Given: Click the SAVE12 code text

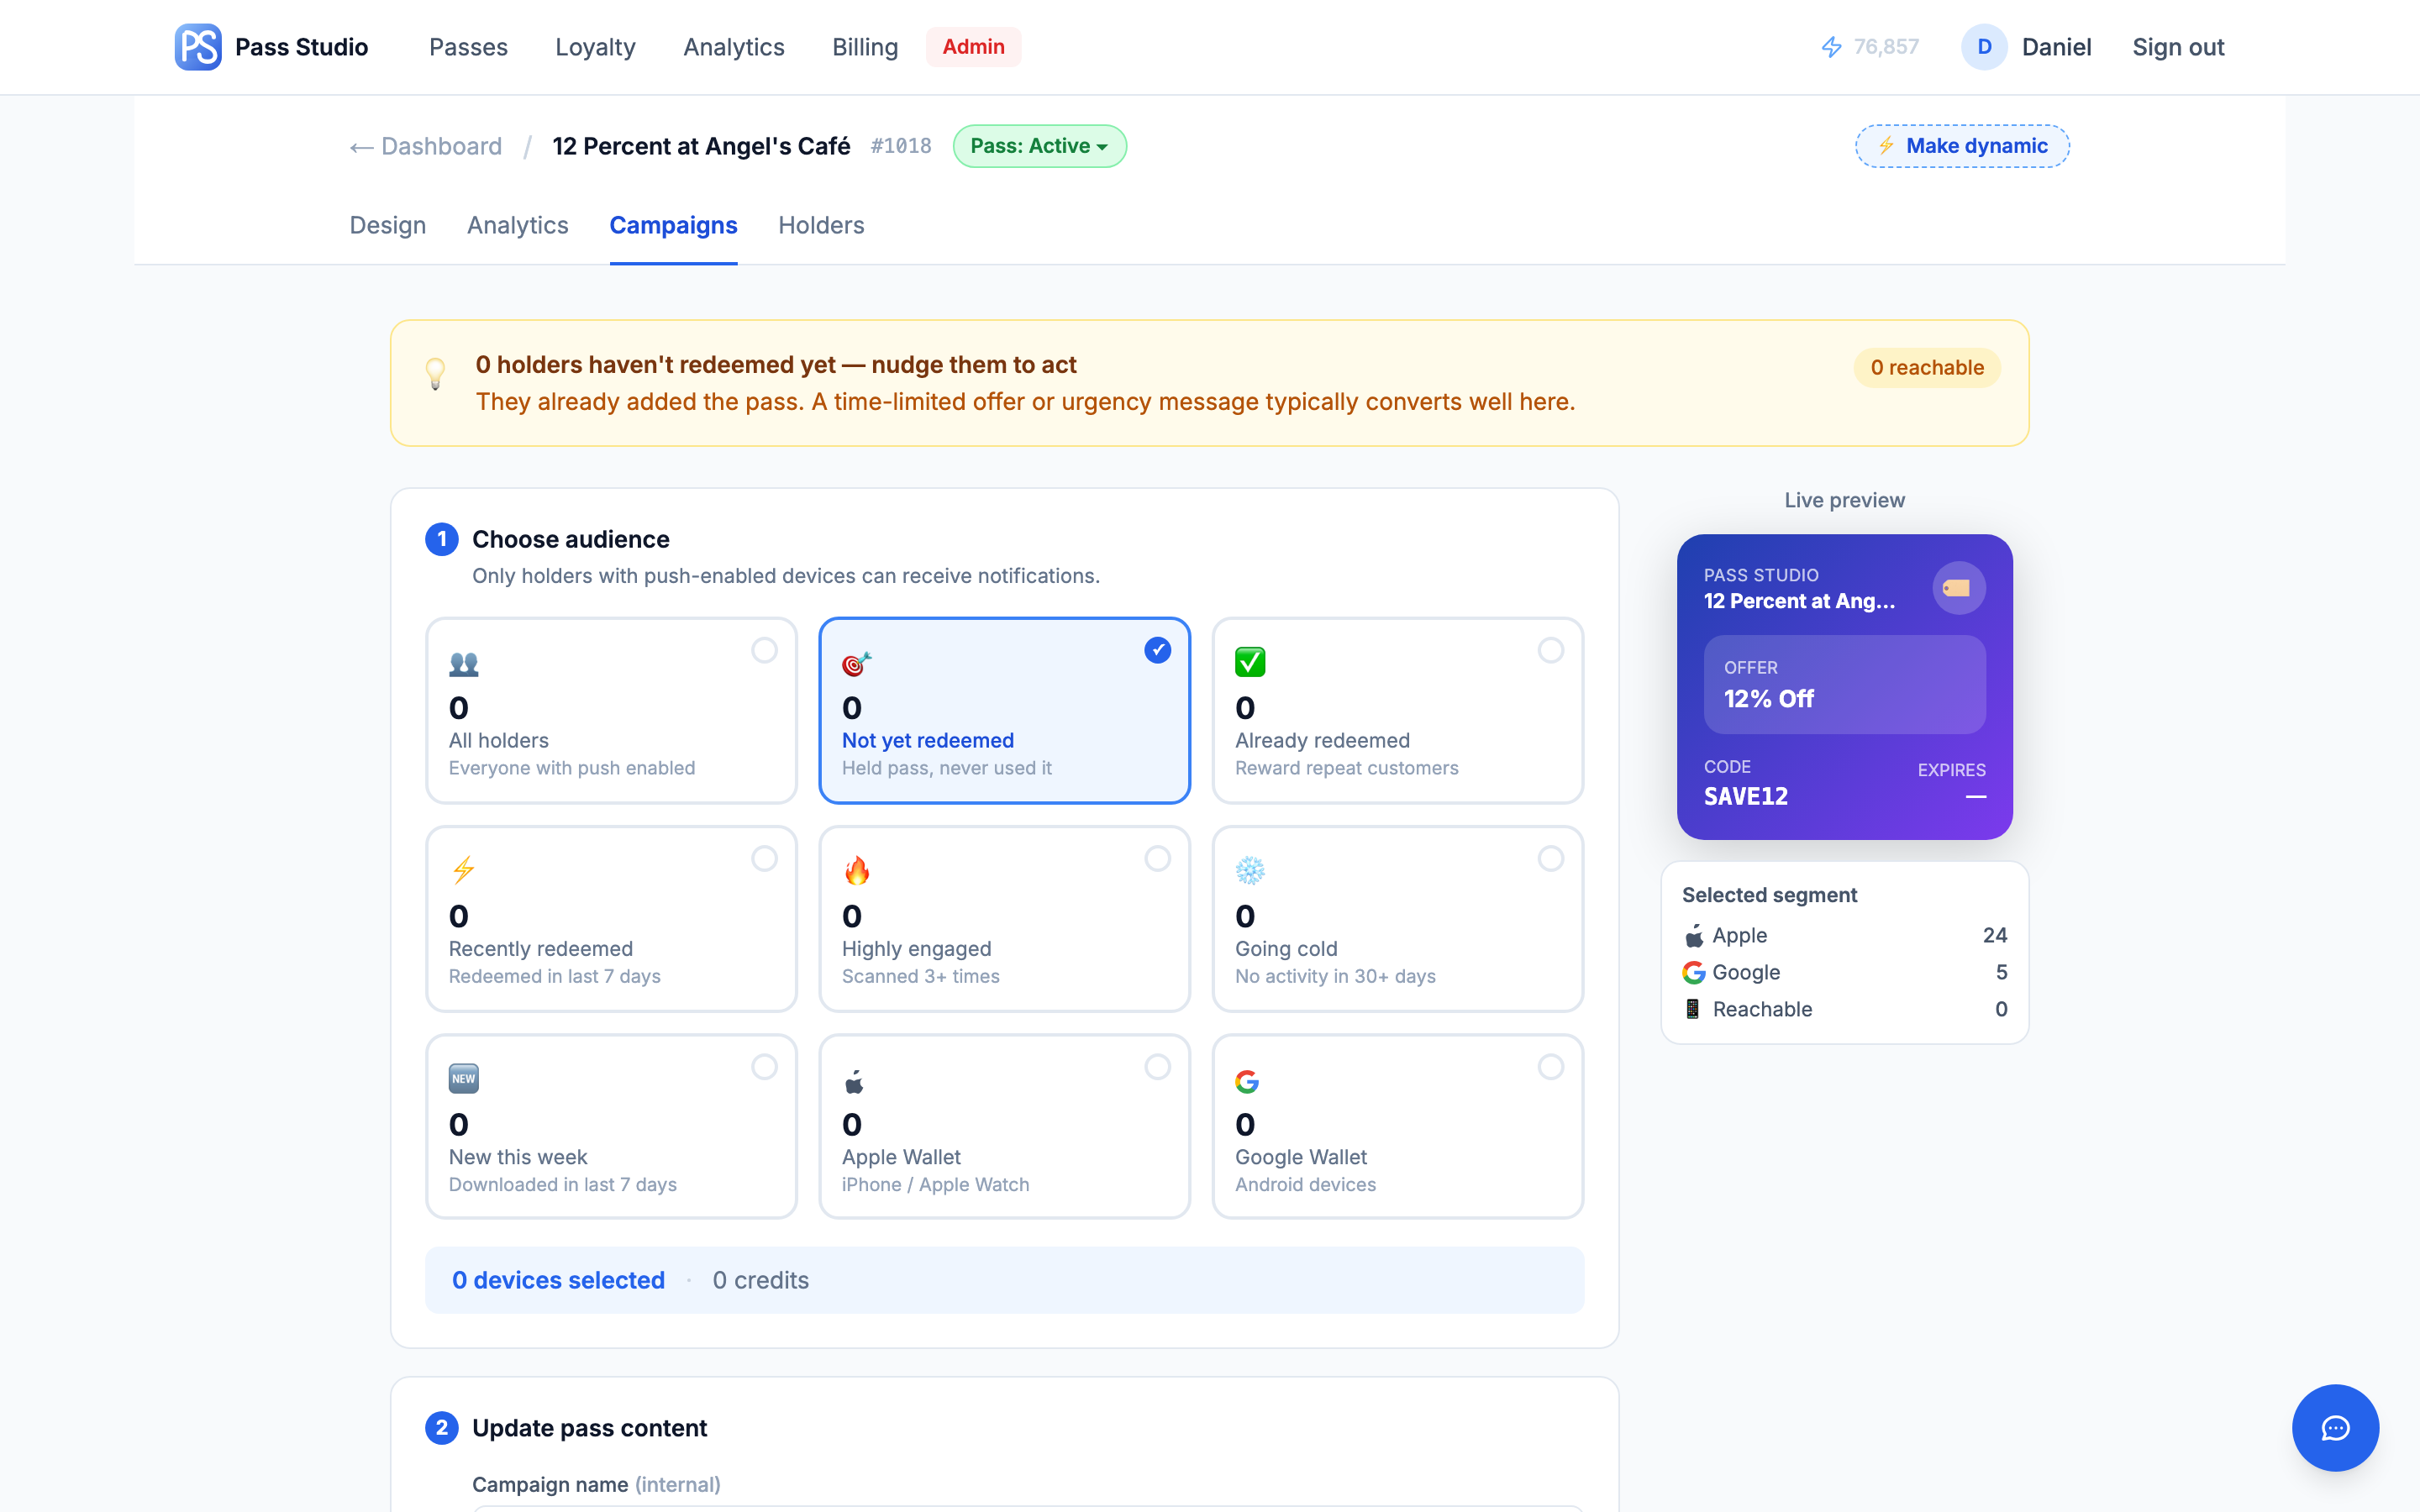Looking at the screenshot, I should 1746,797.
